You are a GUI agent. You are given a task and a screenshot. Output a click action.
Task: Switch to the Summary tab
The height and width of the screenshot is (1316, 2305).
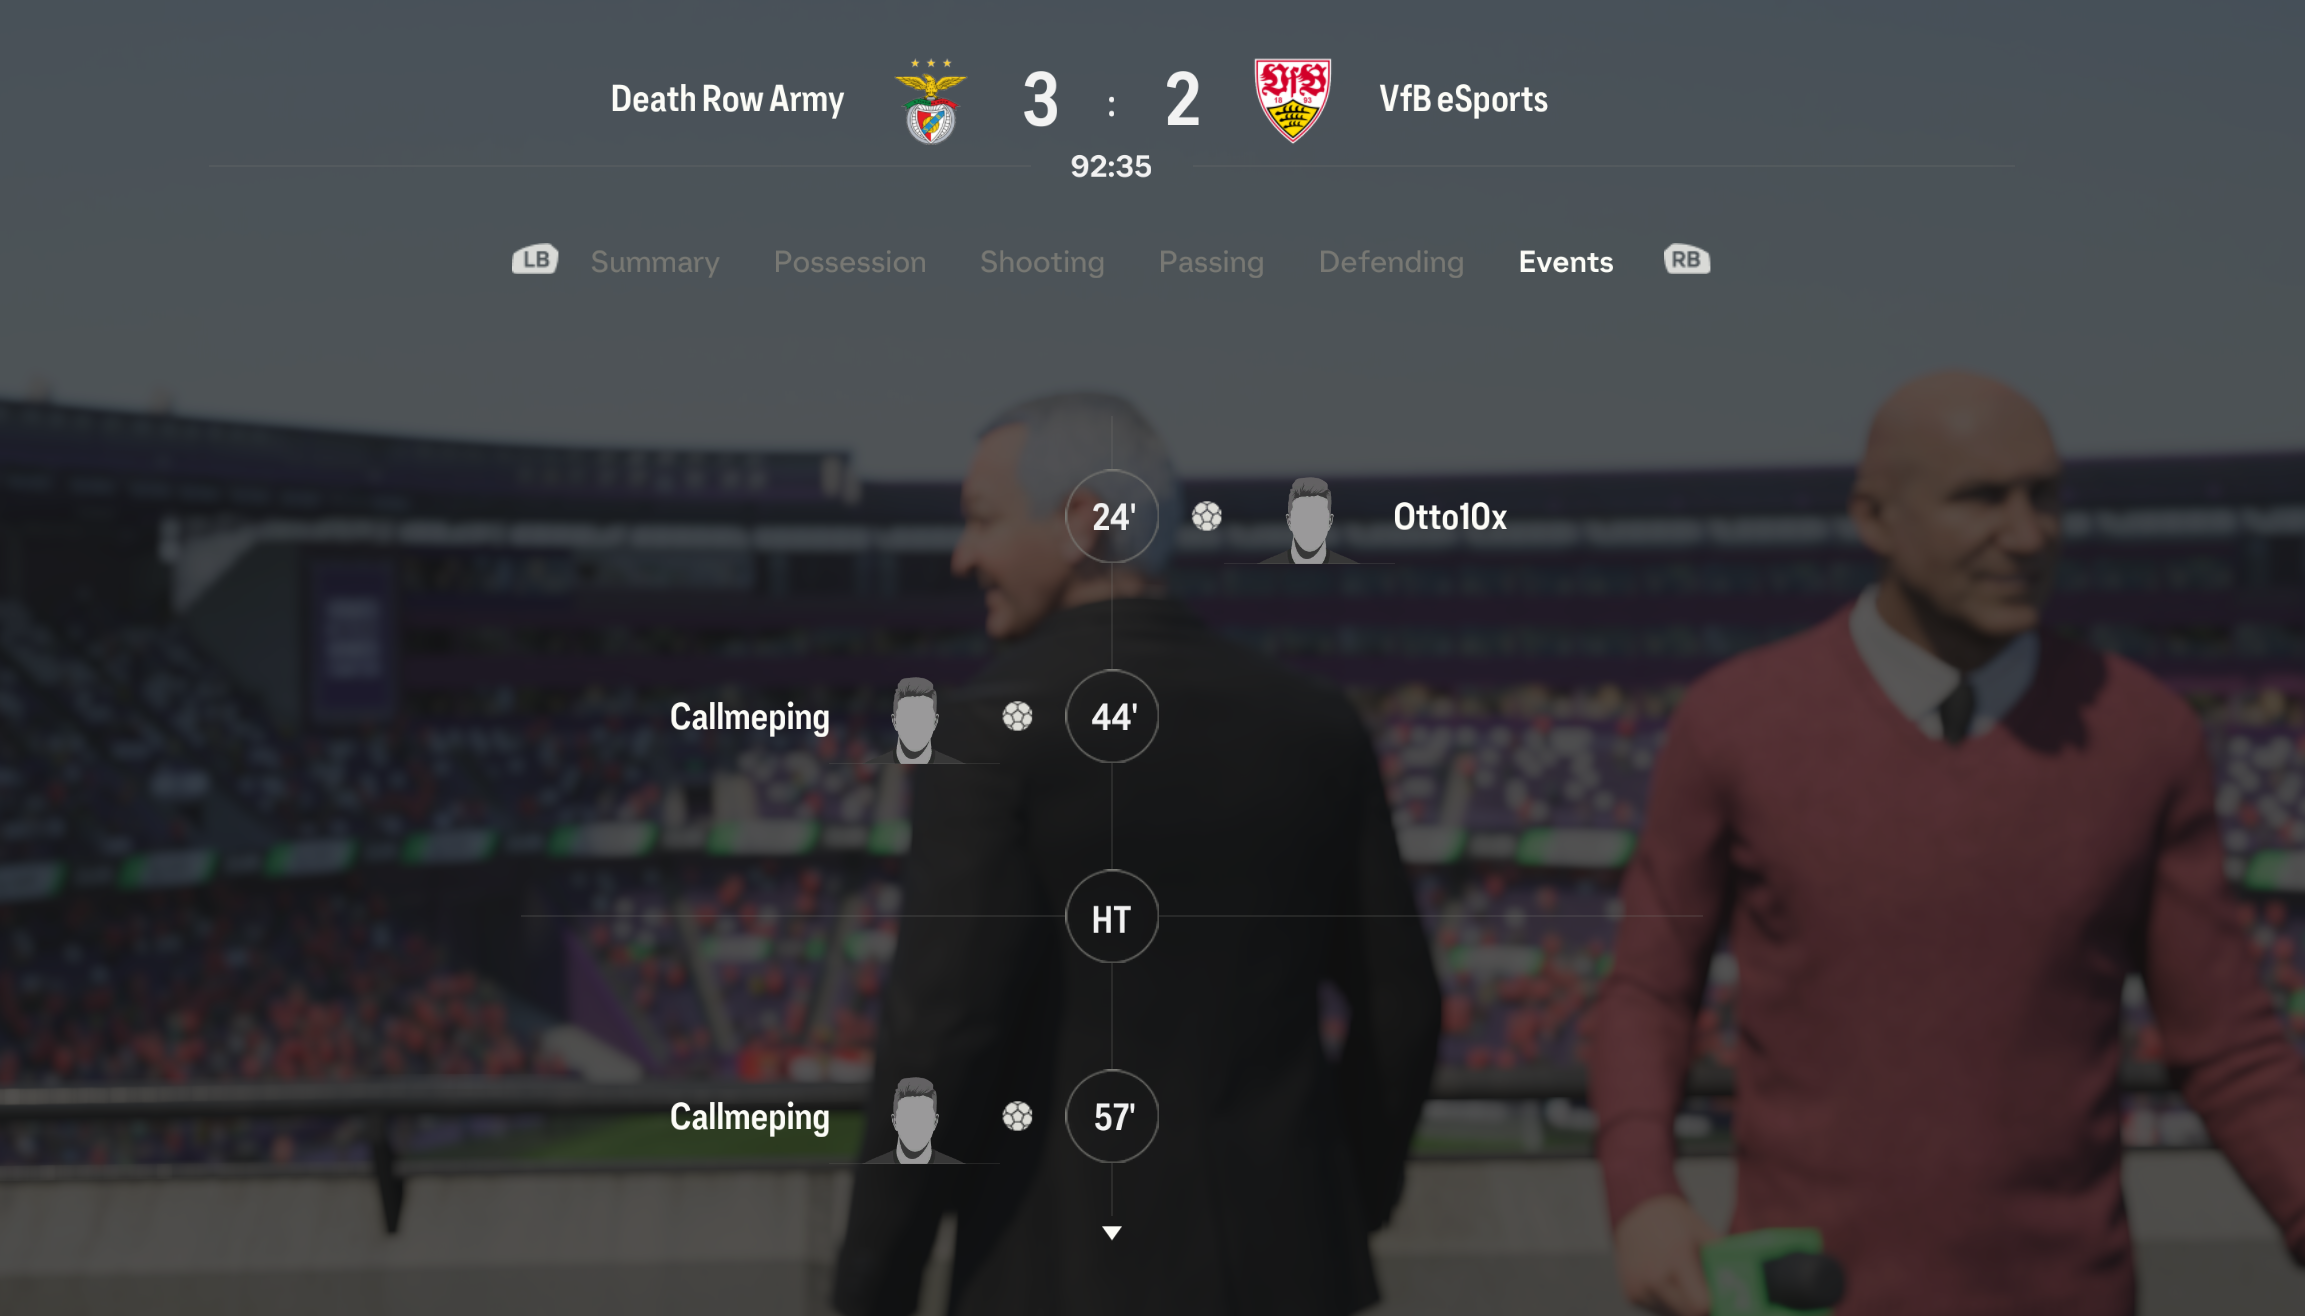pos(655,262)
